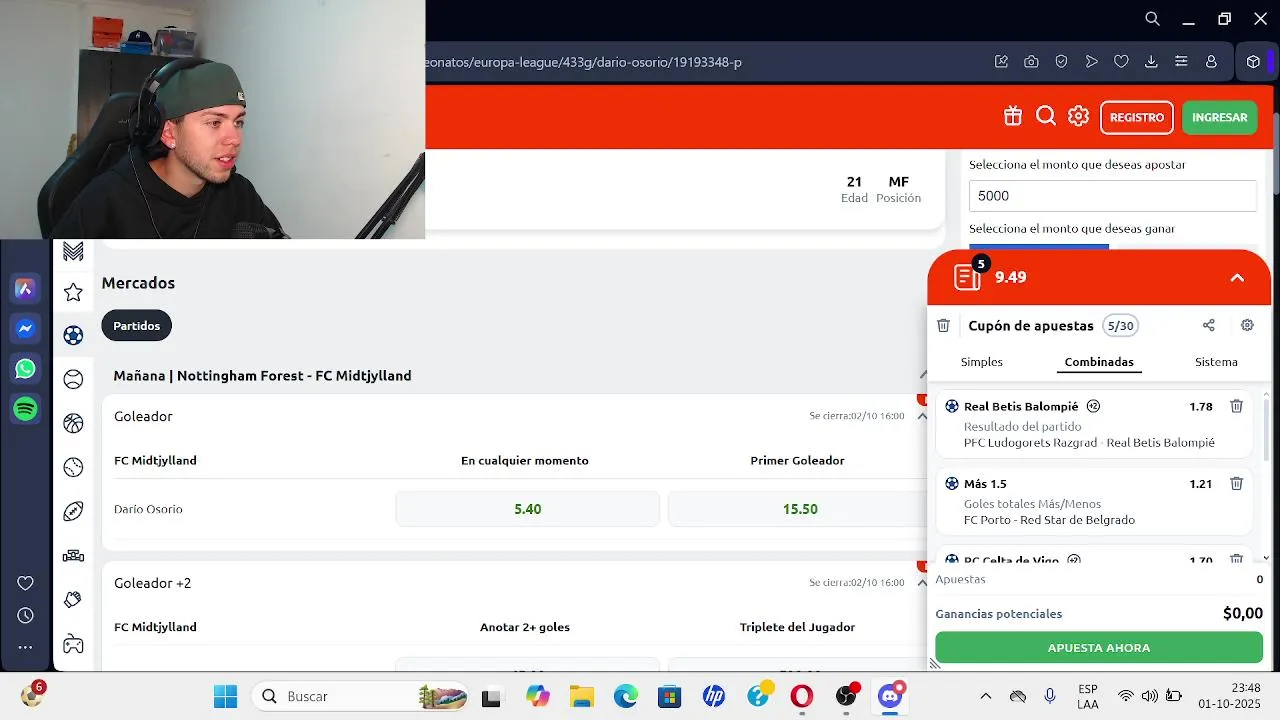
Task: Open tab search magnifier in title bar
Action: tap(1152, 18)
